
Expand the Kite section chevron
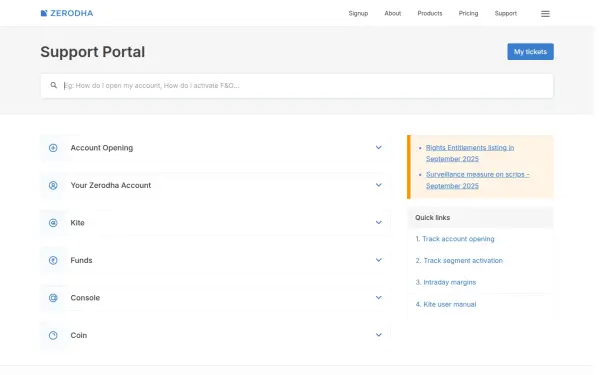(x=378, y=223)
